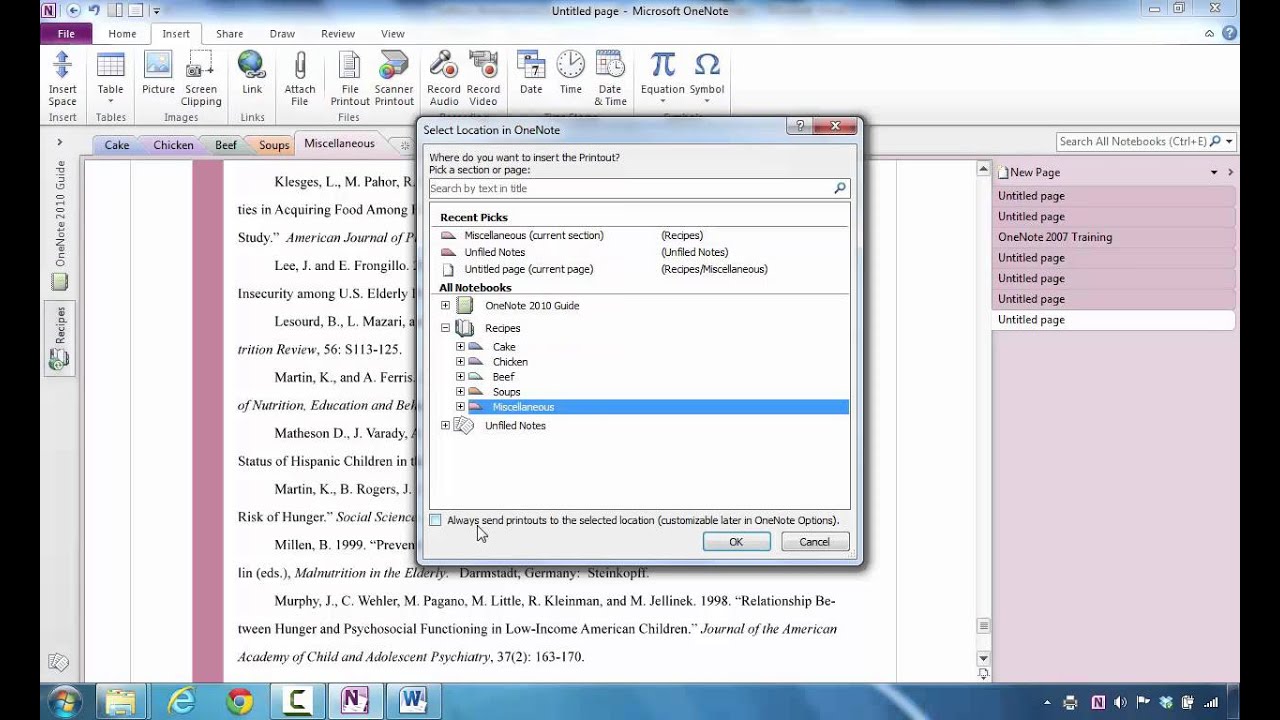Click the Equation pi icon
Image resolution: width=1280 pixels, height=720 pixels.
coord(663,66)
